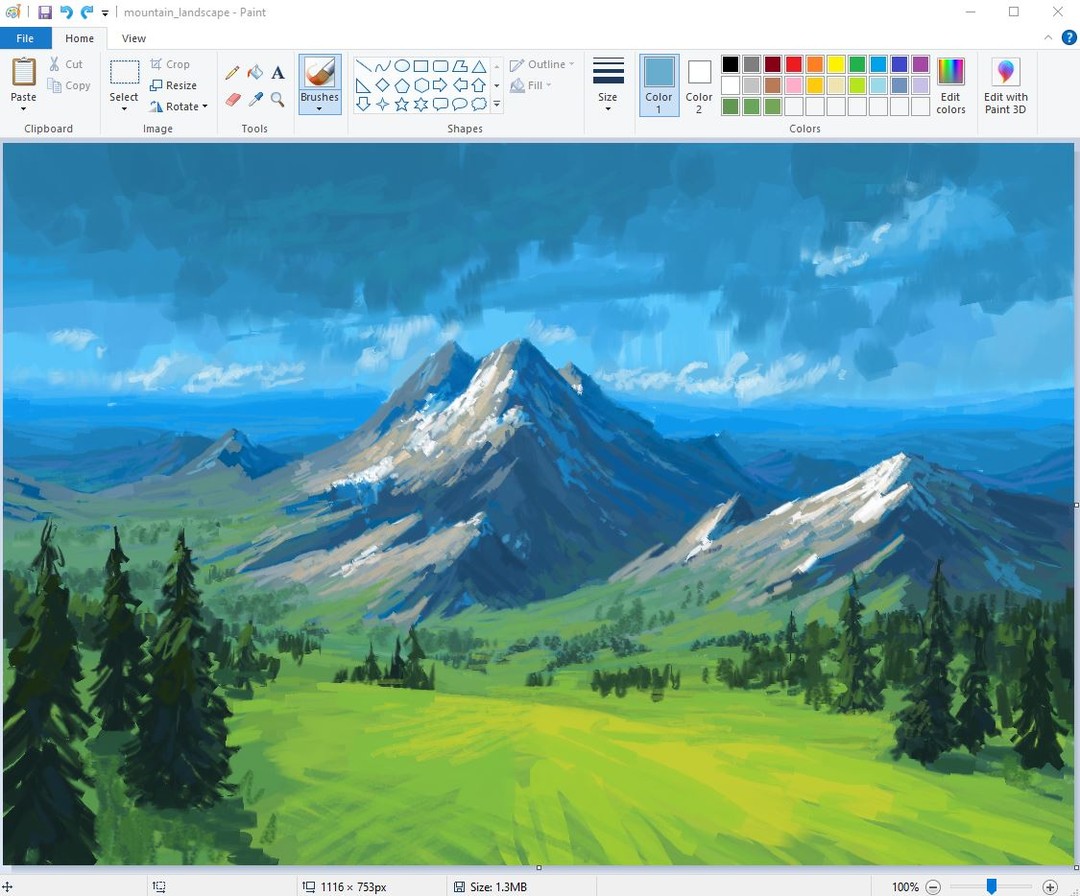The width and height of the screenshot is (1080, 896).
Task: Select the Pencil tool
Action: [233, 72]
